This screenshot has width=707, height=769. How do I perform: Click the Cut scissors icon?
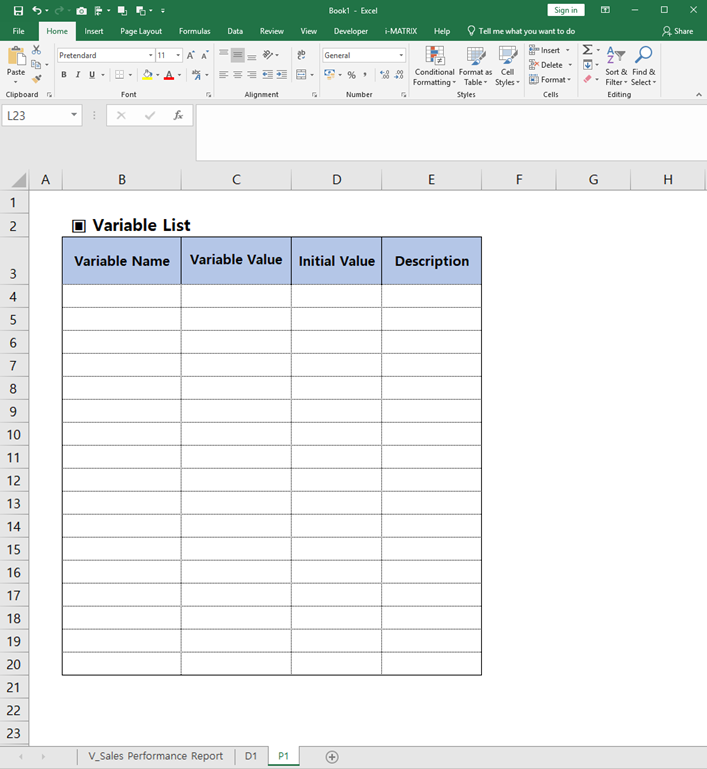coord(37,49)
